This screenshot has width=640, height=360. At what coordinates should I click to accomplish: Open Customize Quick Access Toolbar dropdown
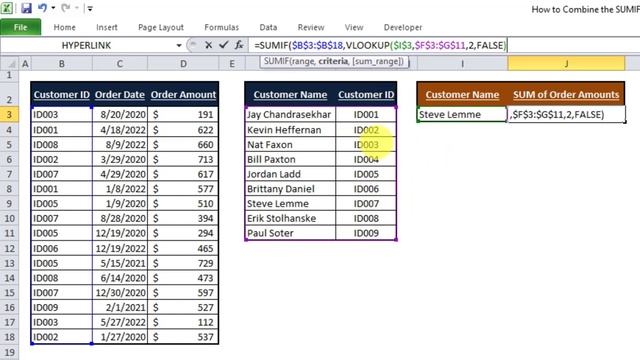point(90,8)
